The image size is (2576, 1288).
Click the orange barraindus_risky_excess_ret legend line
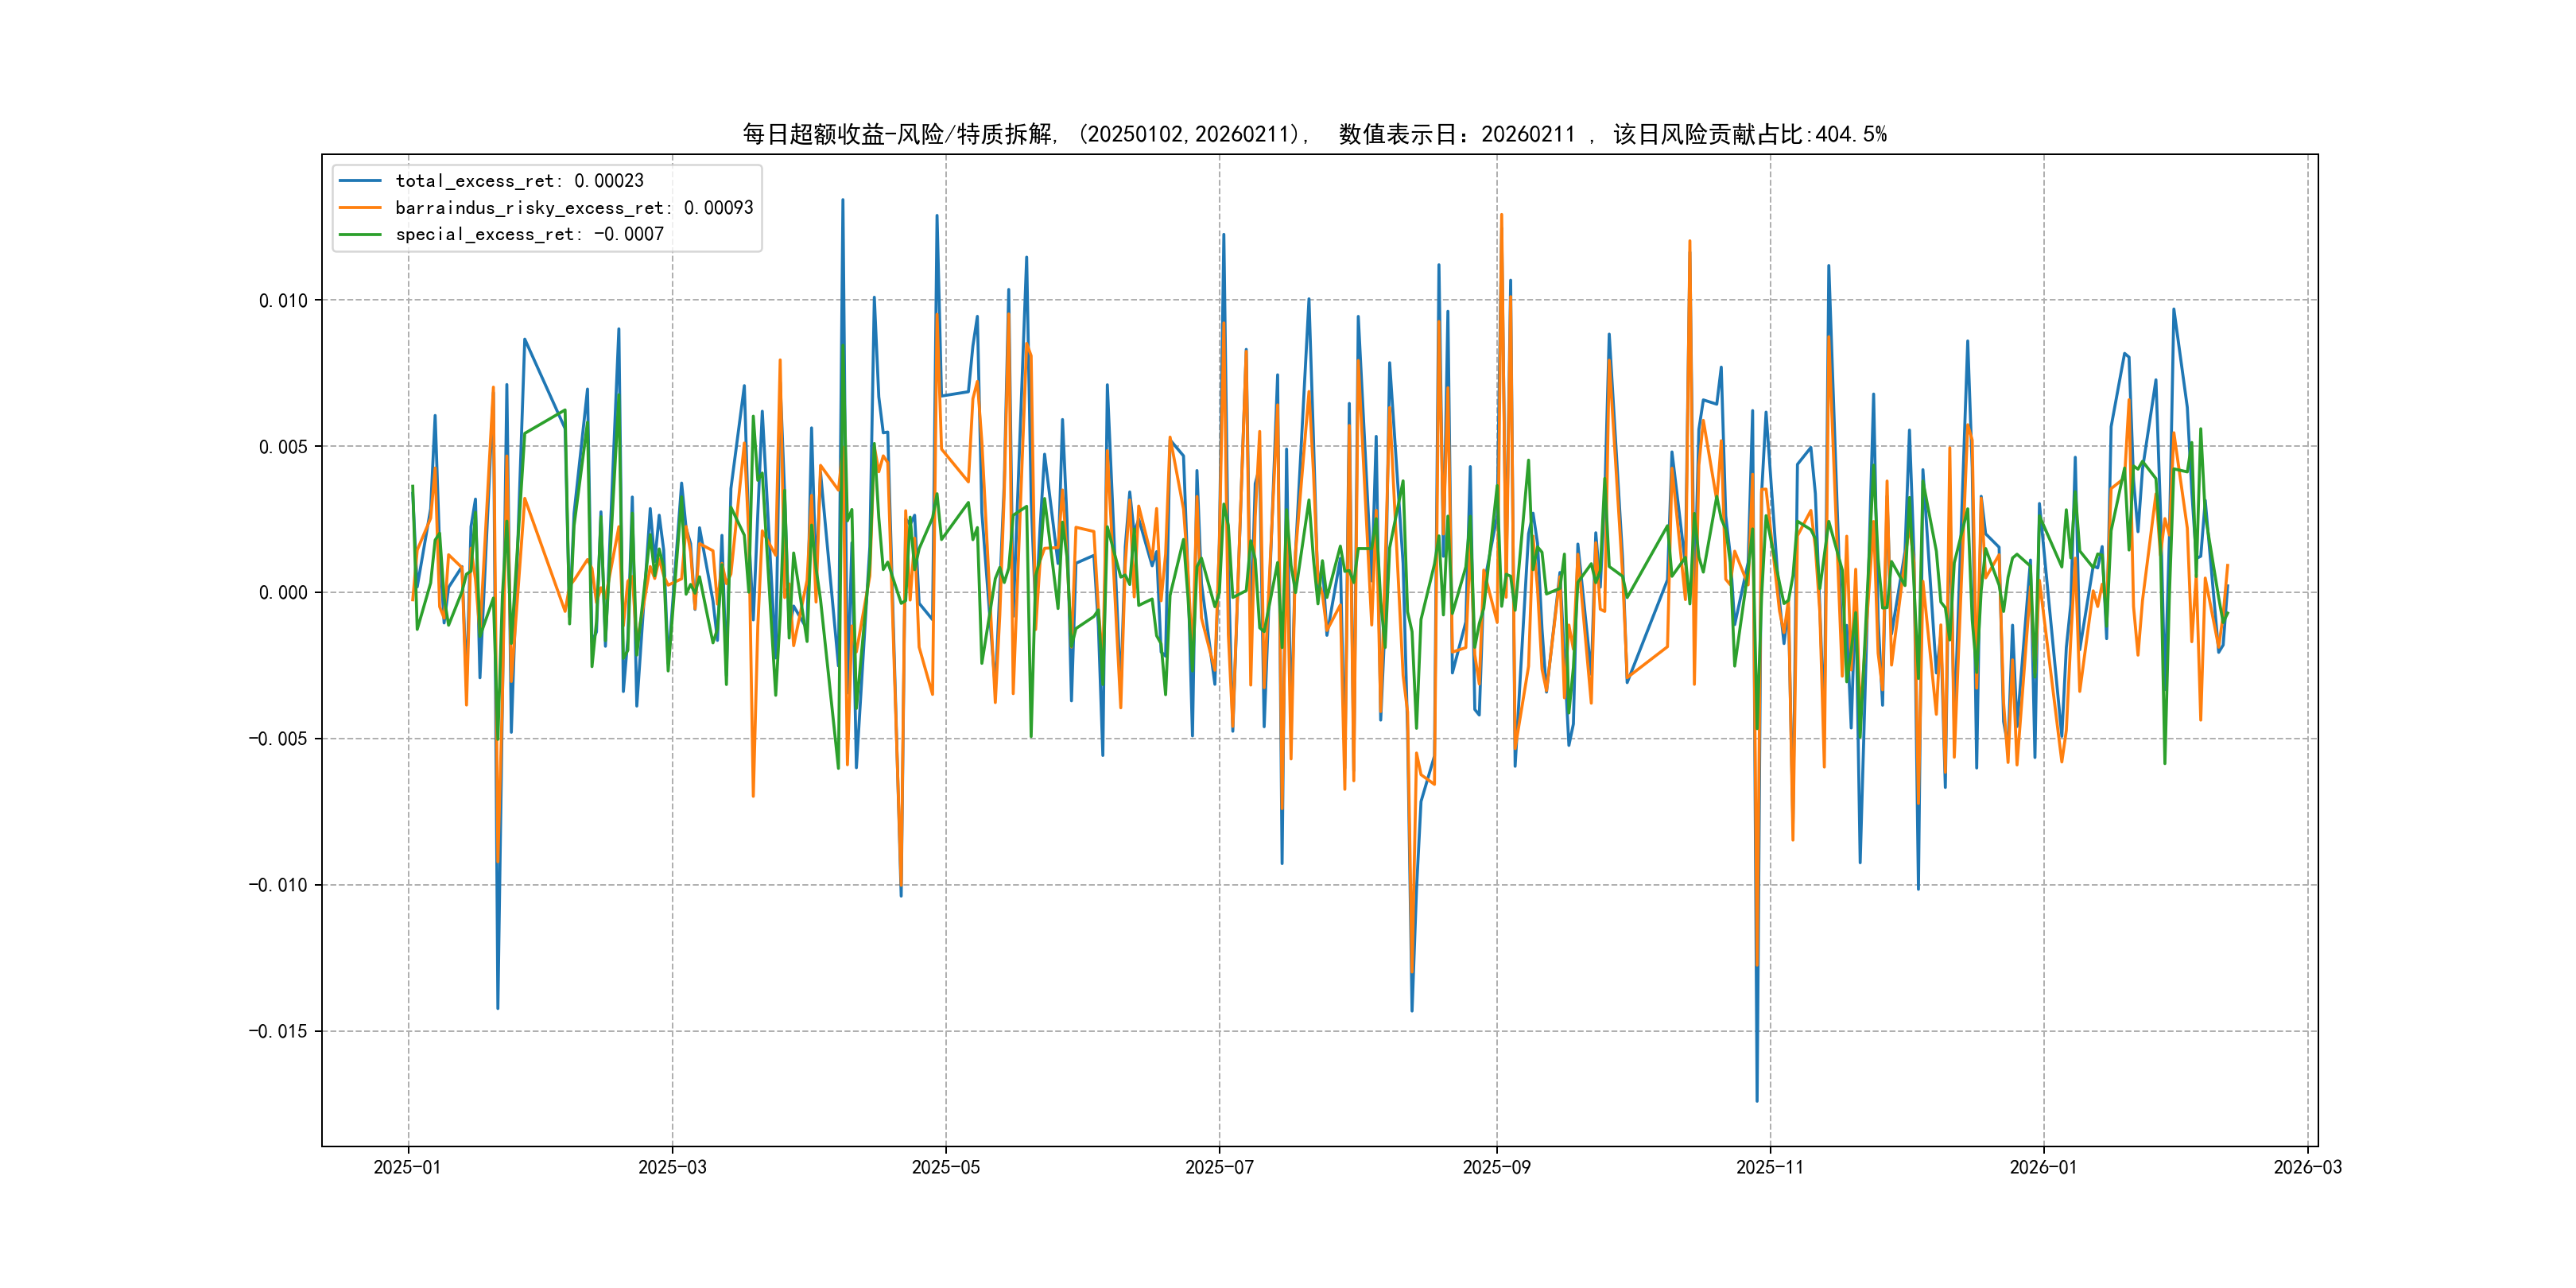[x=360, y=208]
